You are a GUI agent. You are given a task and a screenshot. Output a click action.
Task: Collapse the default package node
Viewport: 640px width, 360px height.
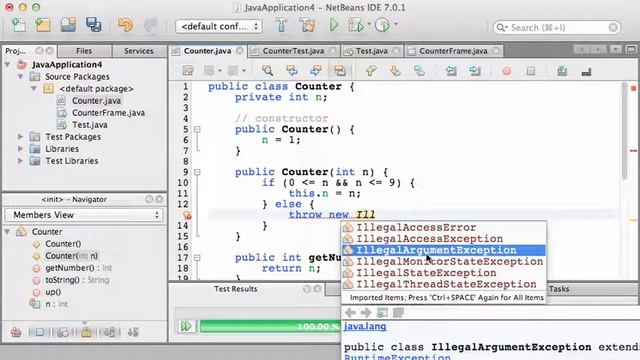(34, 89)
